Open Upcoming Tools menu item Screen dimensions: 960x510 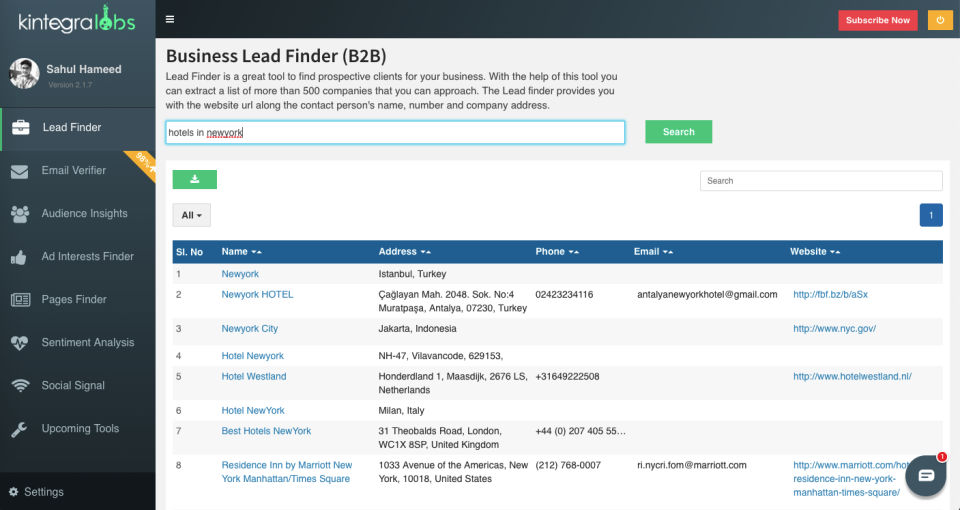tap(78, 429)
